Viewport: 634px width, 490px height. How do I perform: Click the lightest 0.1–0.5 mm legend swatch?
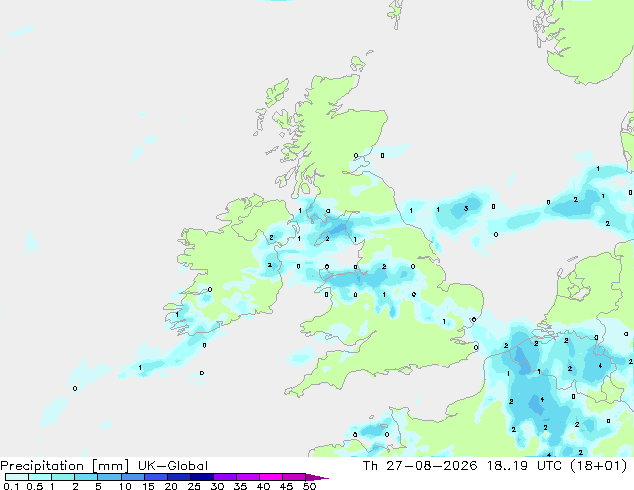tap(17, 477)
